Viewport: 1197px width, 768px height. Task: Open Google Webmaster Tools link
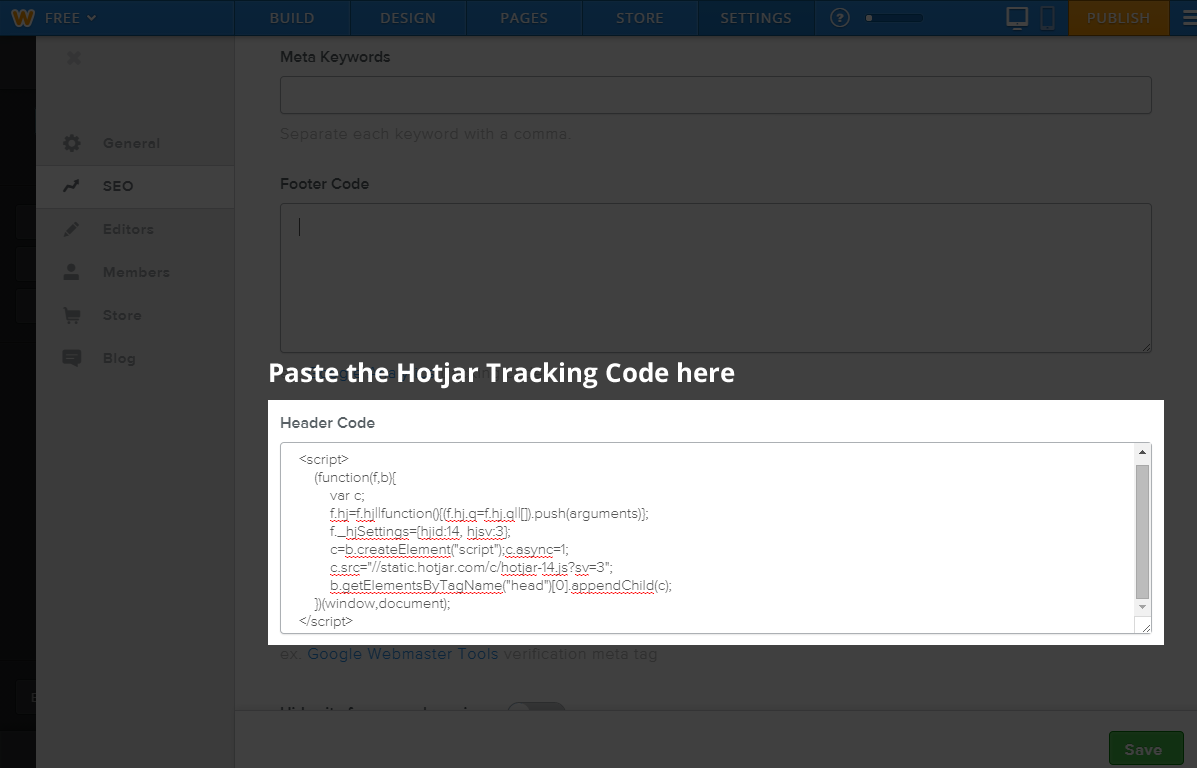(x=402, y=654)
